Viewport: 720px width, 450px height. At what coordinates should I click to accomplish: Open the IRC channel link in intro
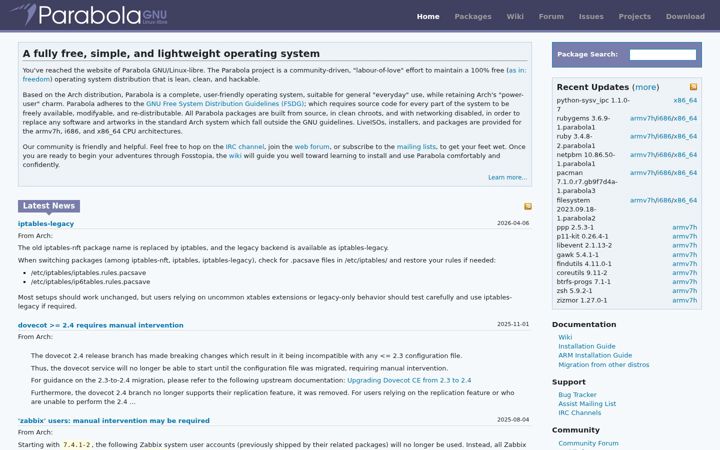pos(245,147)
